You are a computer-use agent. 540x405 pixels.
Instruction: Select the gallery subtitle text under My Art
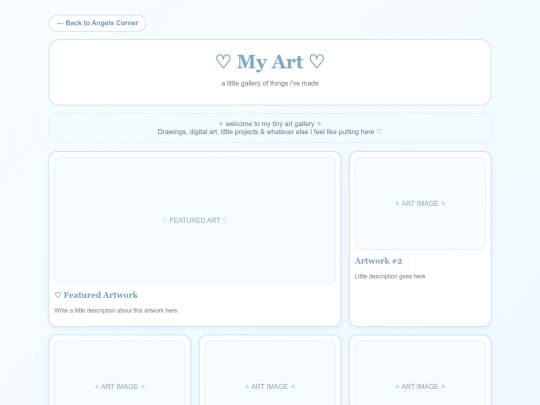point(270,83)
